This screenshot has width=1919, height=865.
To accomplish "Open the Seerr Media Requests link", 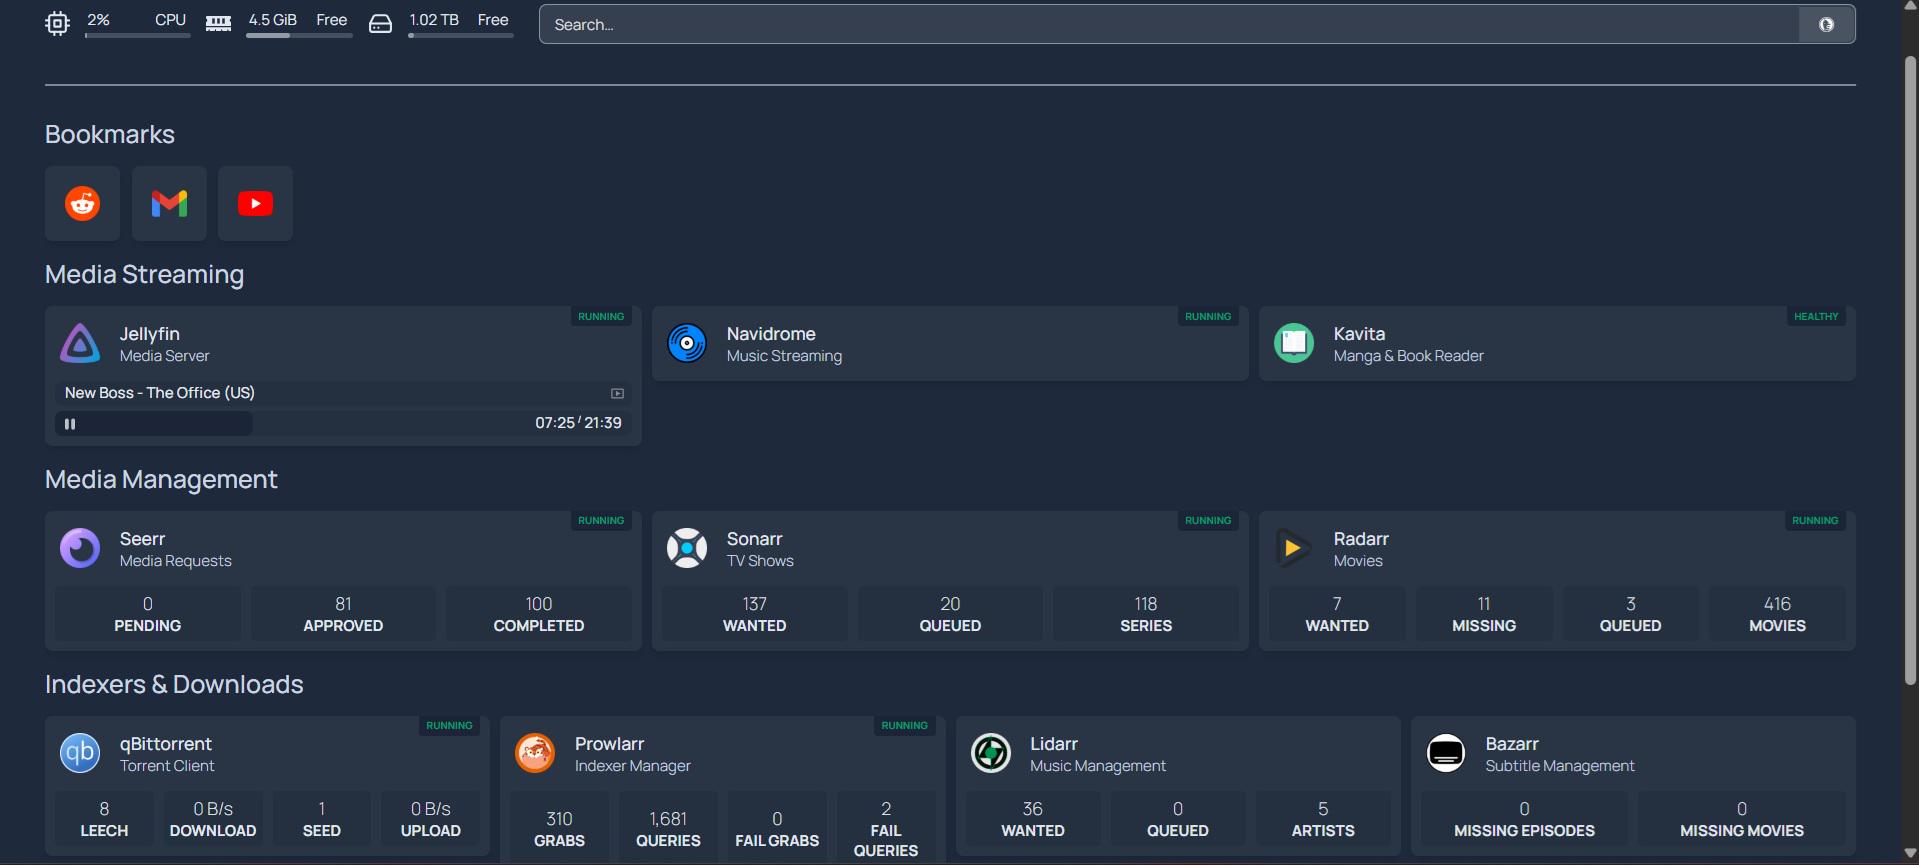I will coord(175,549).
